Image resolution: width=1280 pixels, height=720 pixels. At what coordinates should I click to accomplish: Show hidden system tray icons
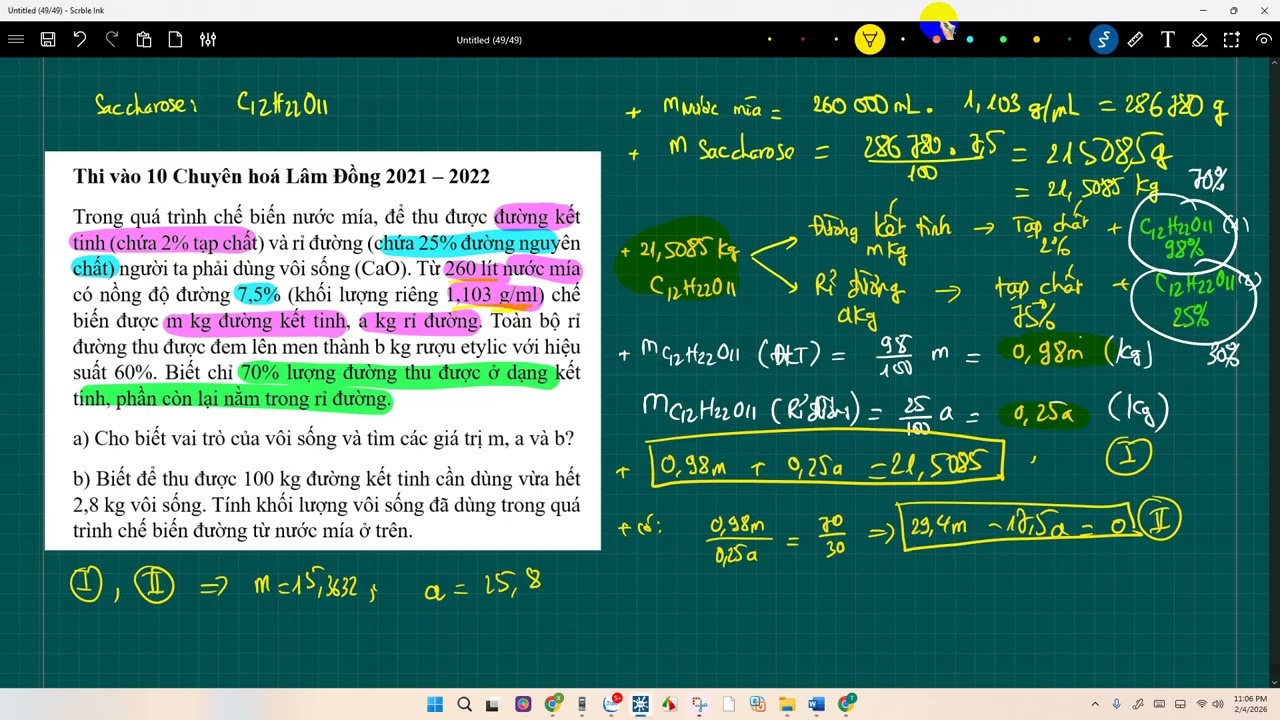coord(1095,704)
